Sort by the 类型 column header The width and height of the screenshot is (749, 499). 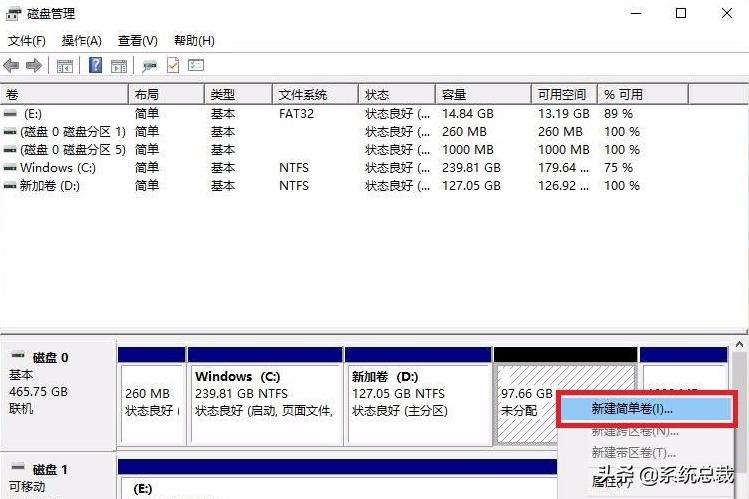tap(238, 95)
